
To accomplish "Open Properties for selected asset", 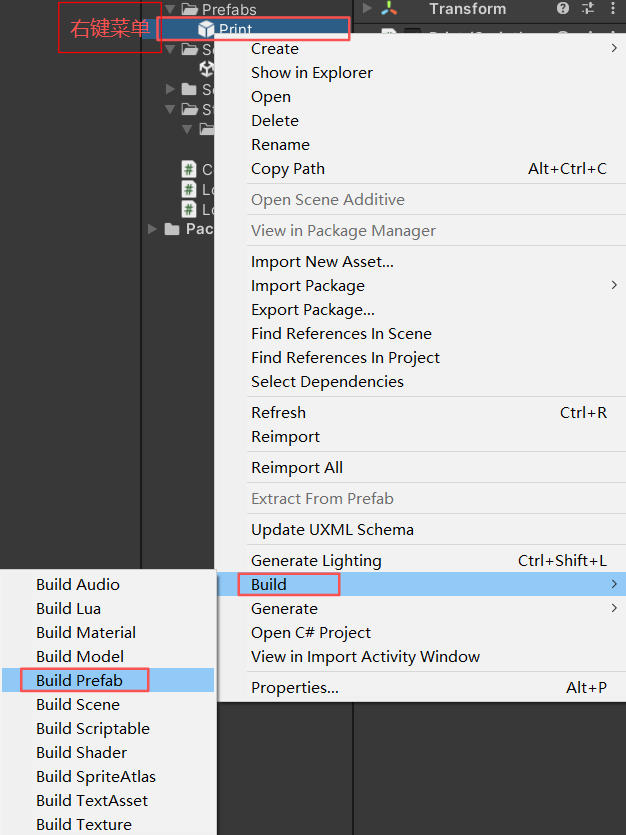I will point(295,688).
